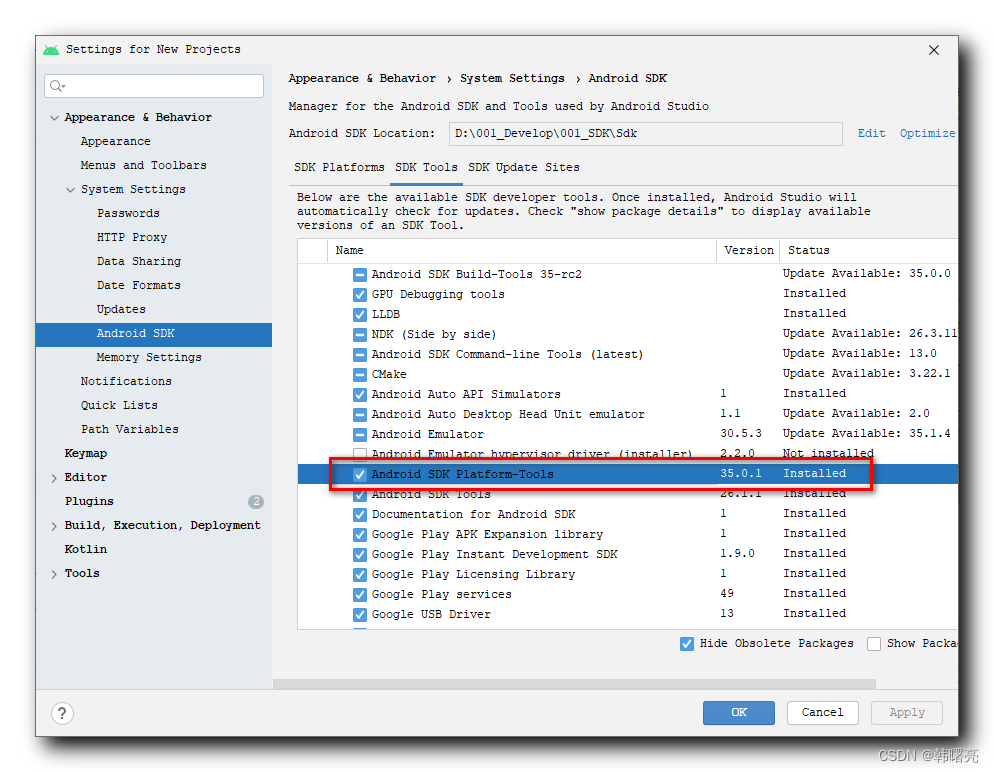This screenshot has width=994, height=772.
Task: Expand the Editor section arrow
Action: 54,478
